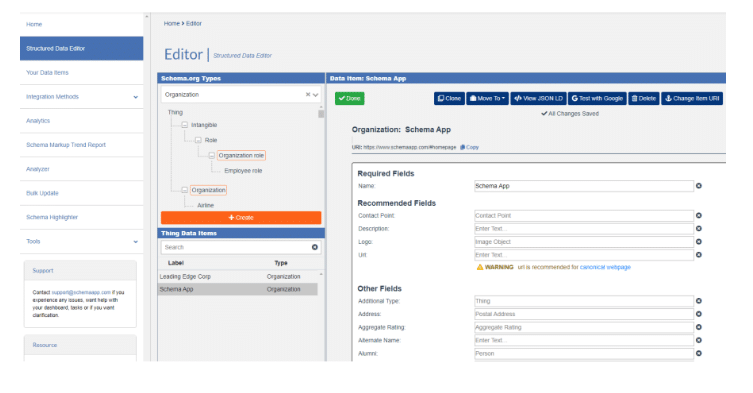The height and width of the screenshot is (393, 753).
Task: Select Thing root in type tree
Action: pyautogui.click(x=175, y=112)
